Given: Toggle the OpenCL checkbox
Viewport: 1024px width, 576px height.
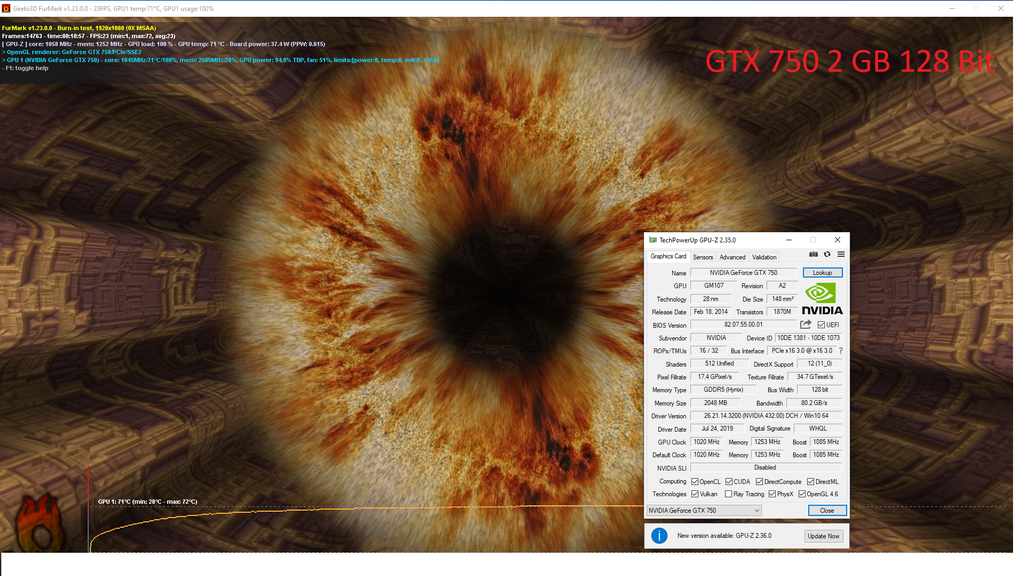Looking at the screenshot, I should pyautogui.click(x=695, y=482).
